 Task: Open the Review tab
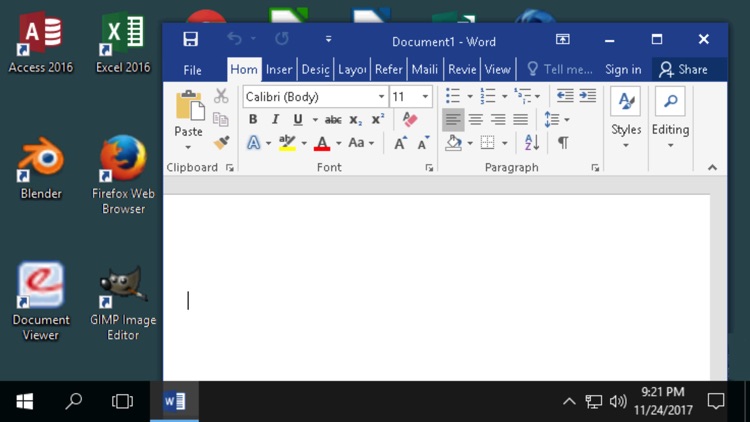(462, 69)
